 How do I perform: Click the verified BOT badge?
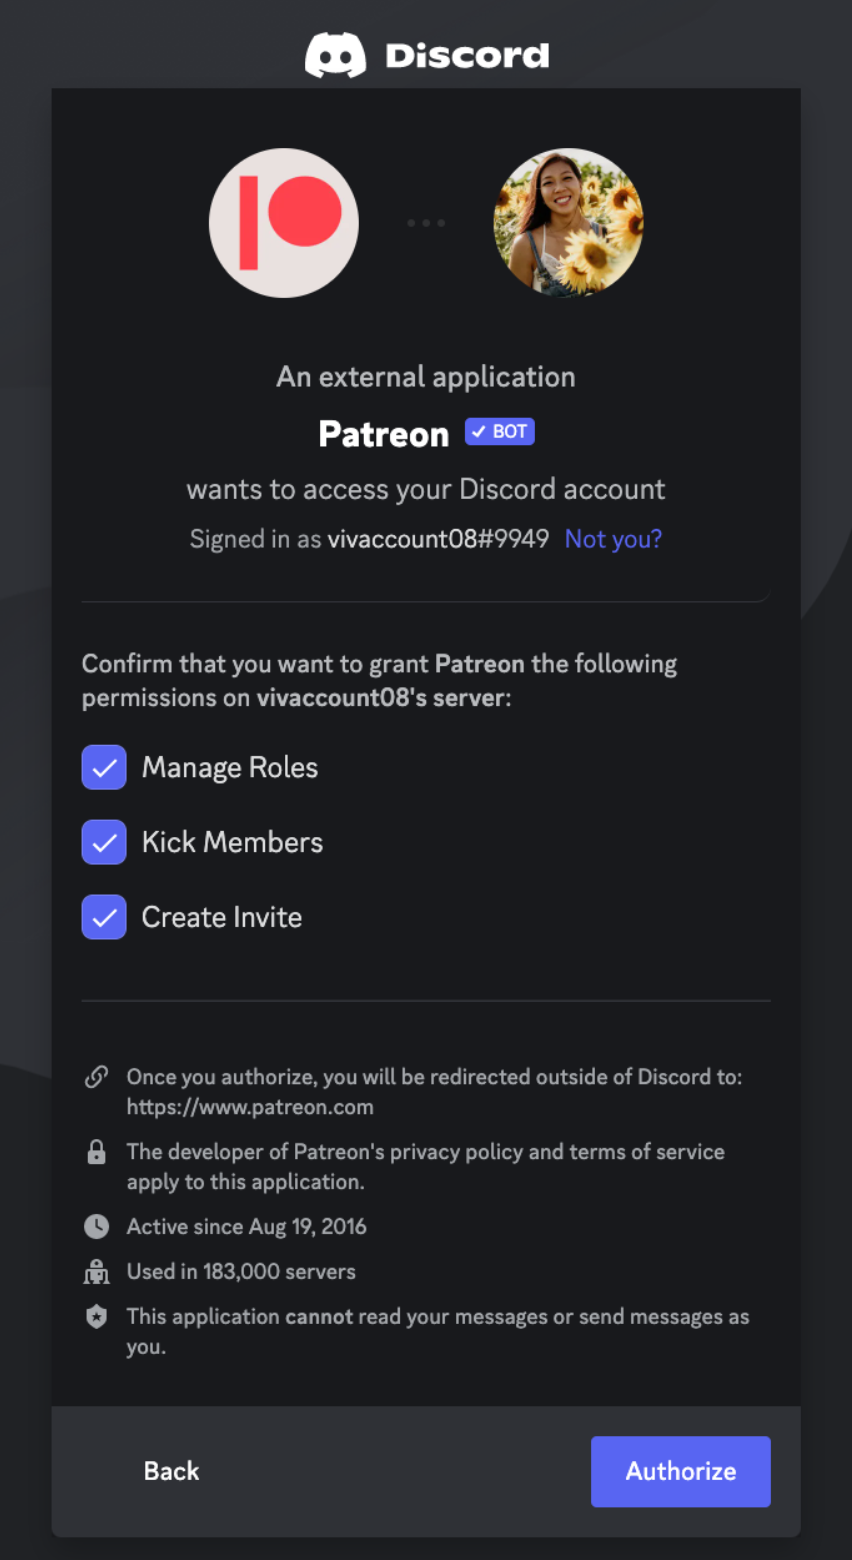point(500,432)
